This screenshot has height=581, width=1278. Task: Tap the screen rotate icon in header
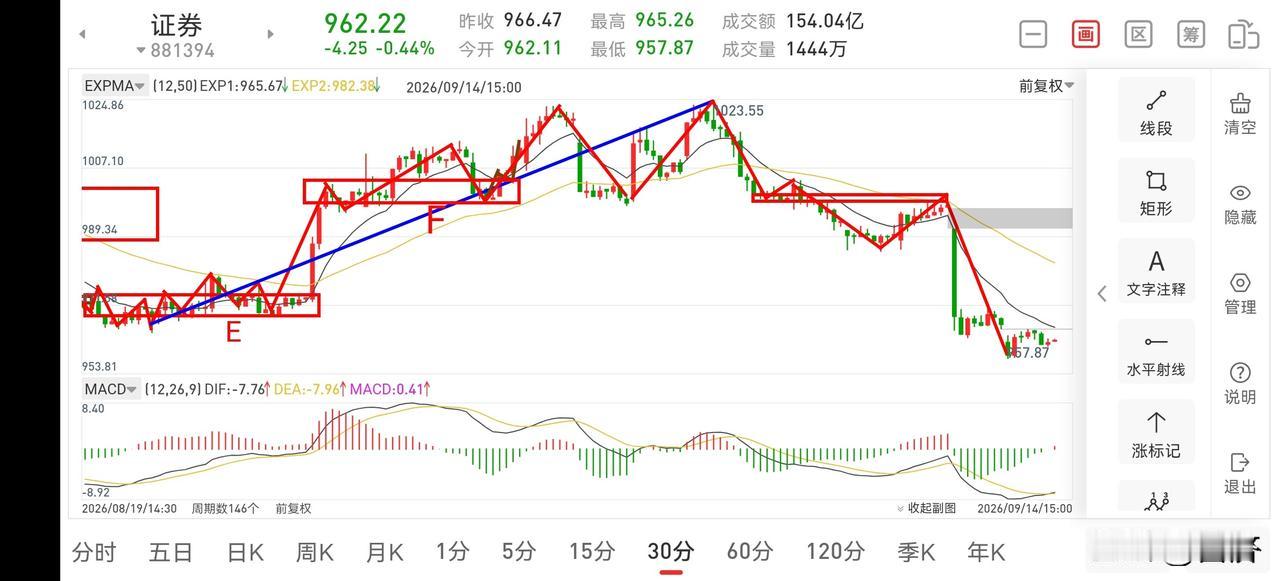coord(1243,34)
